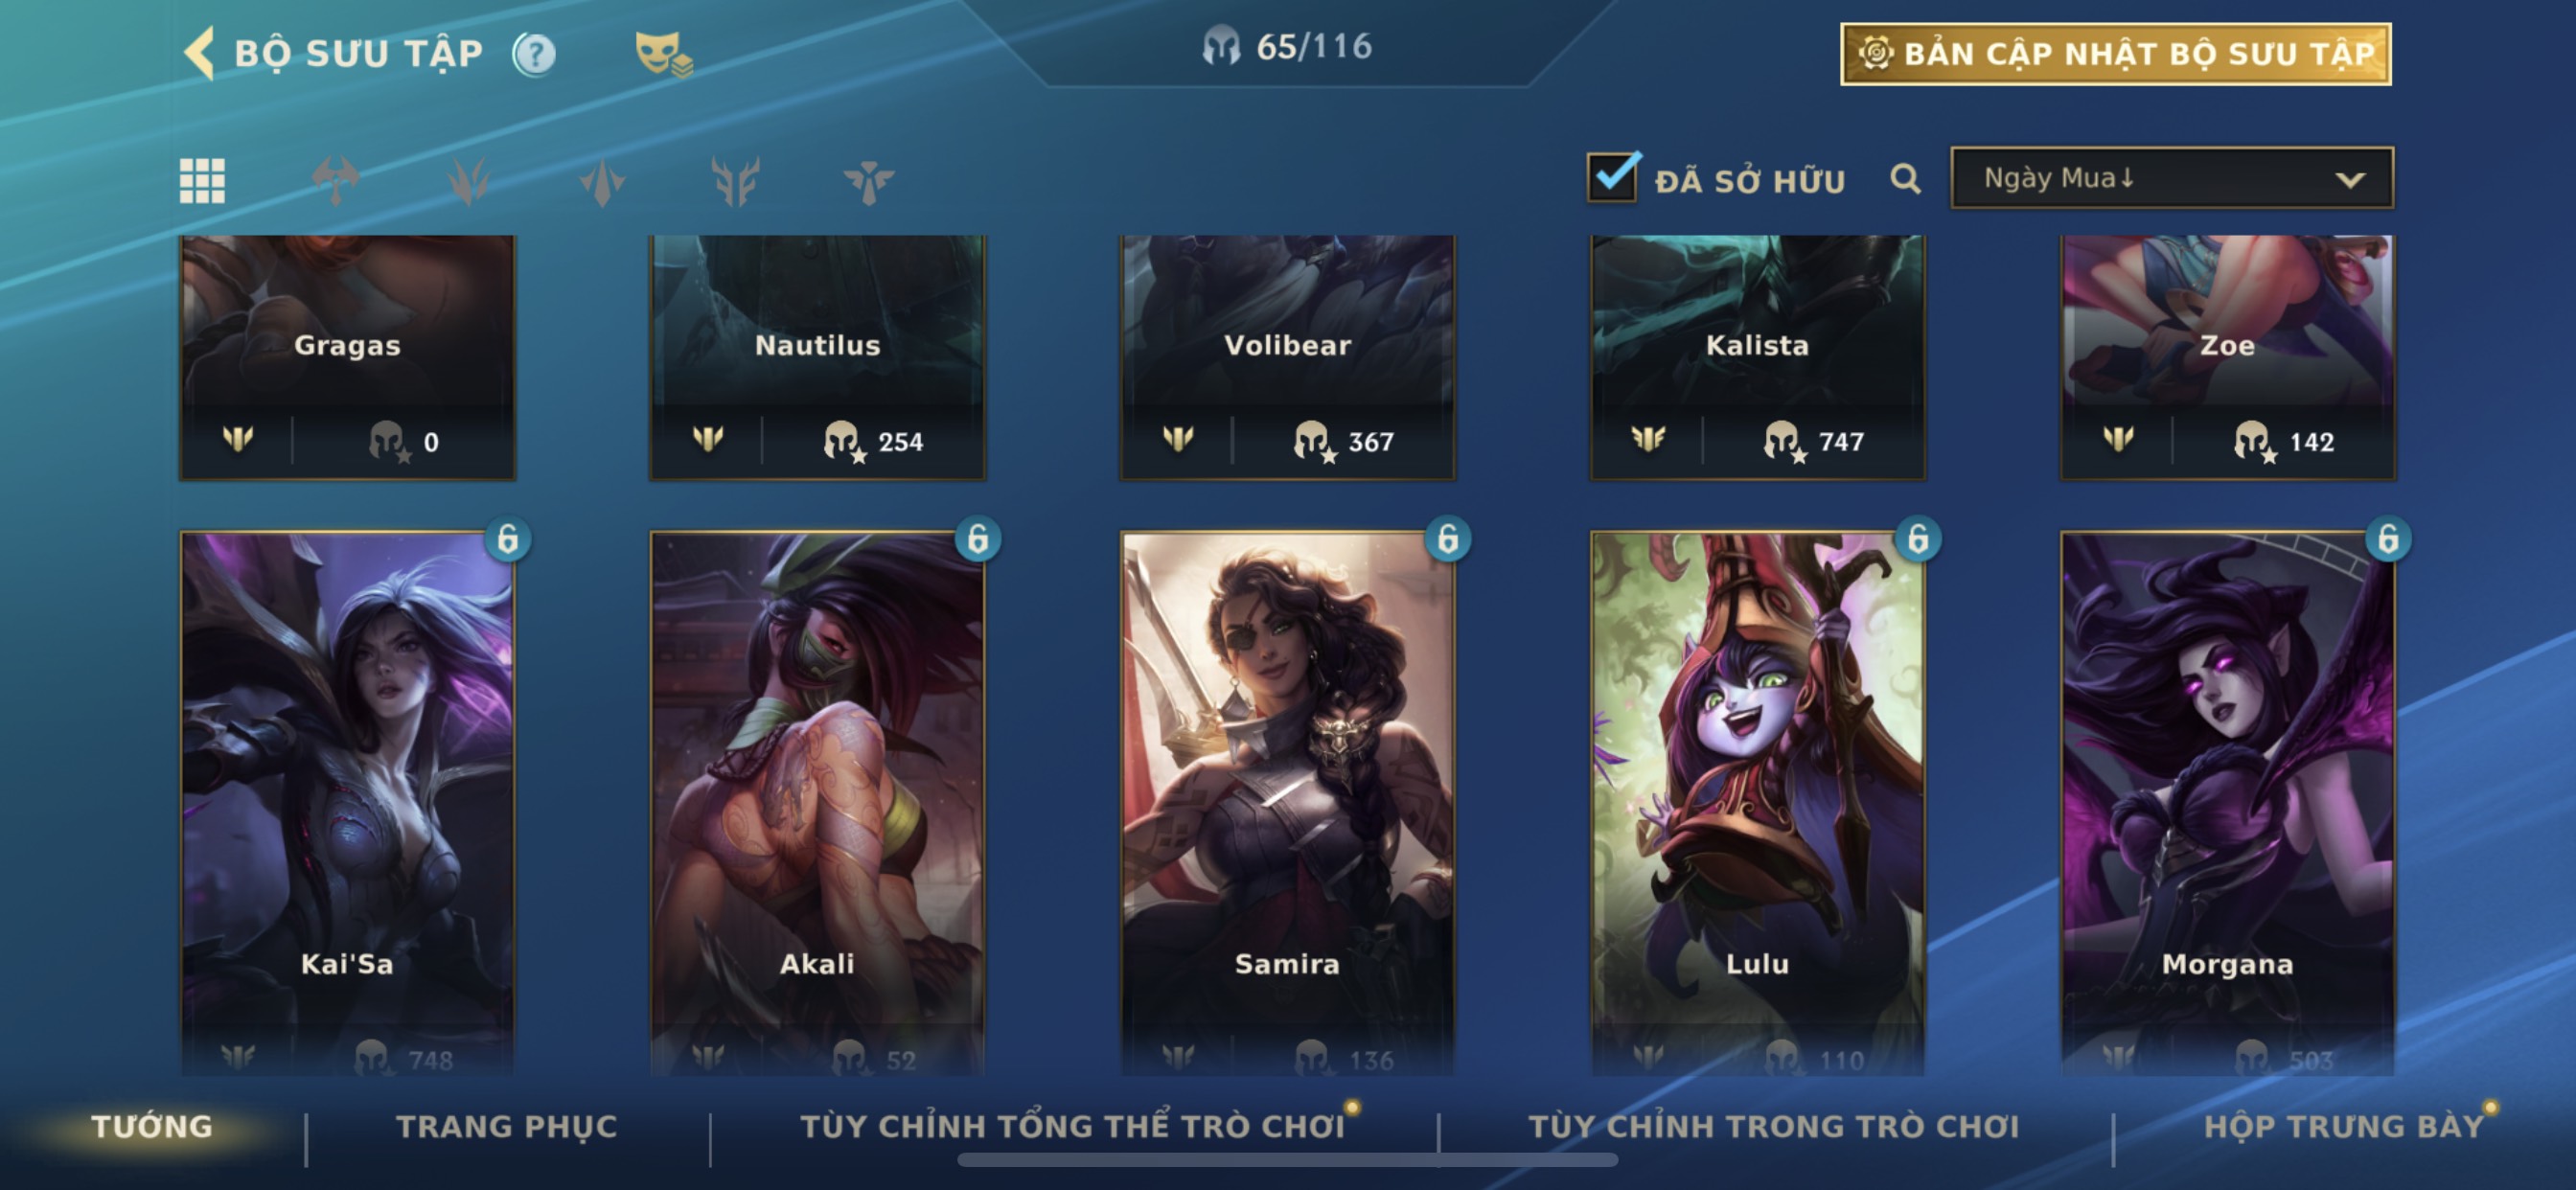Open the Ngày Mua sort dropdown
The image size is (2576, 1190).
tap(2172, 178)
